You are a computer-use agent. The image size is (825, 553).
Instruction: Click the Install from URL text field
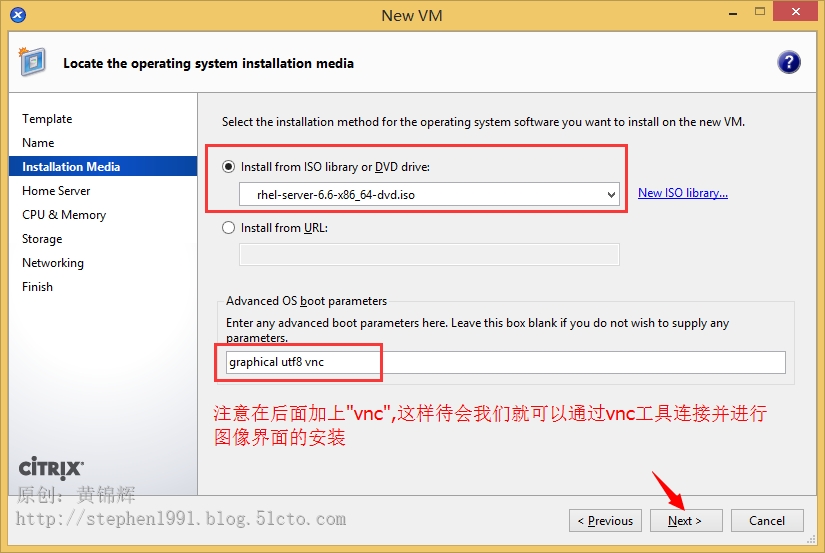[x=429, y=255]
